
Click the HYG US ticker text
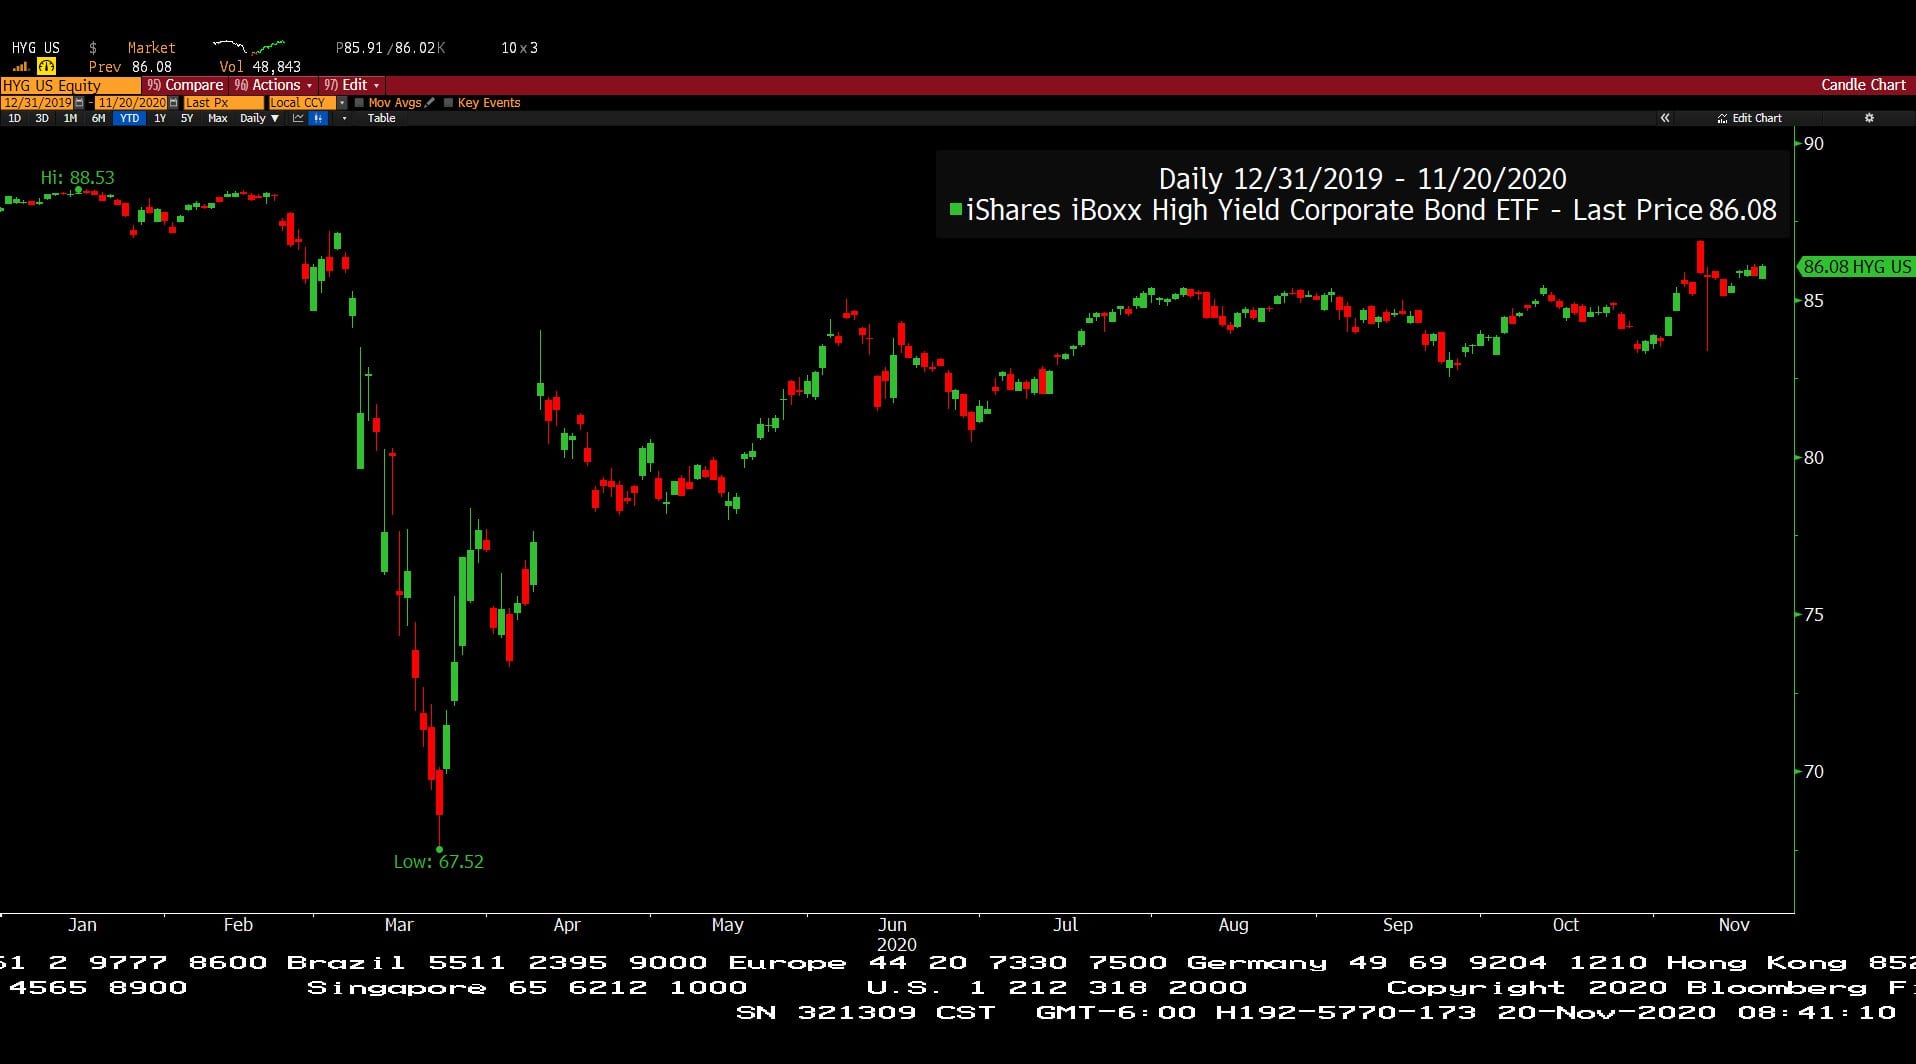[x=35, y=47]
